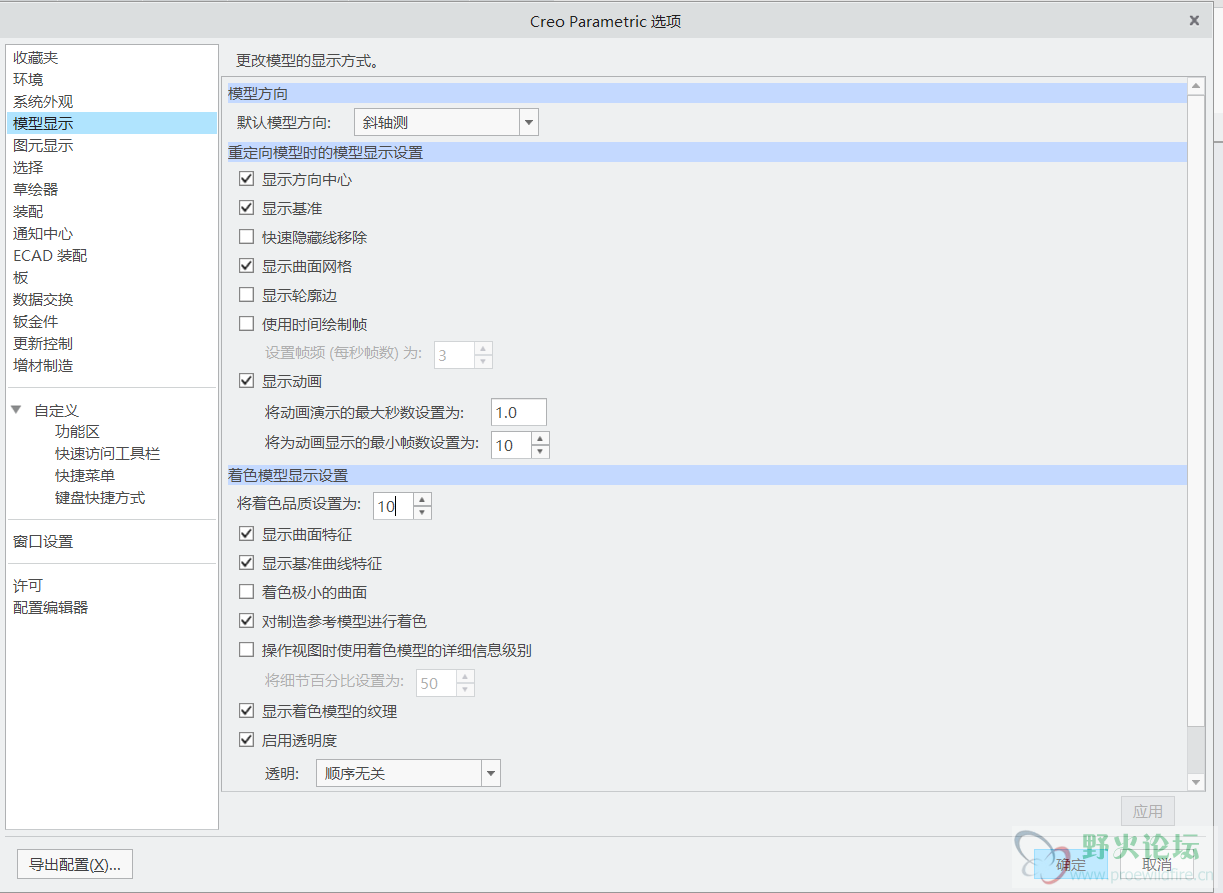Open the 数据交换 options
1223x893 pixels.
[43, 300]
